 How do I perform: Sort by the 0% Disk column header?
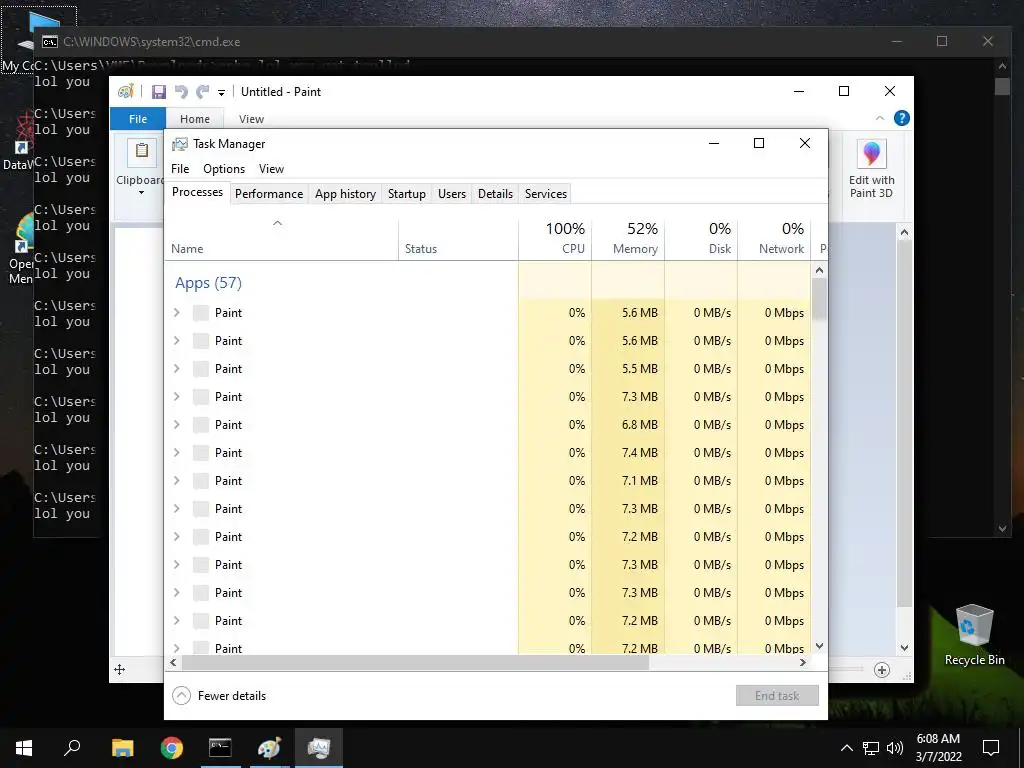701,239
